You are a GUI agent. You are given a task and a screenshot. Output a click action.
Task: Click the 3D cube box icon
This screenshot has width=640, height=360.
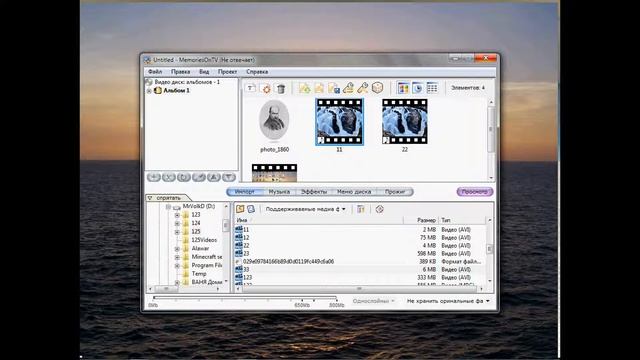378,88
